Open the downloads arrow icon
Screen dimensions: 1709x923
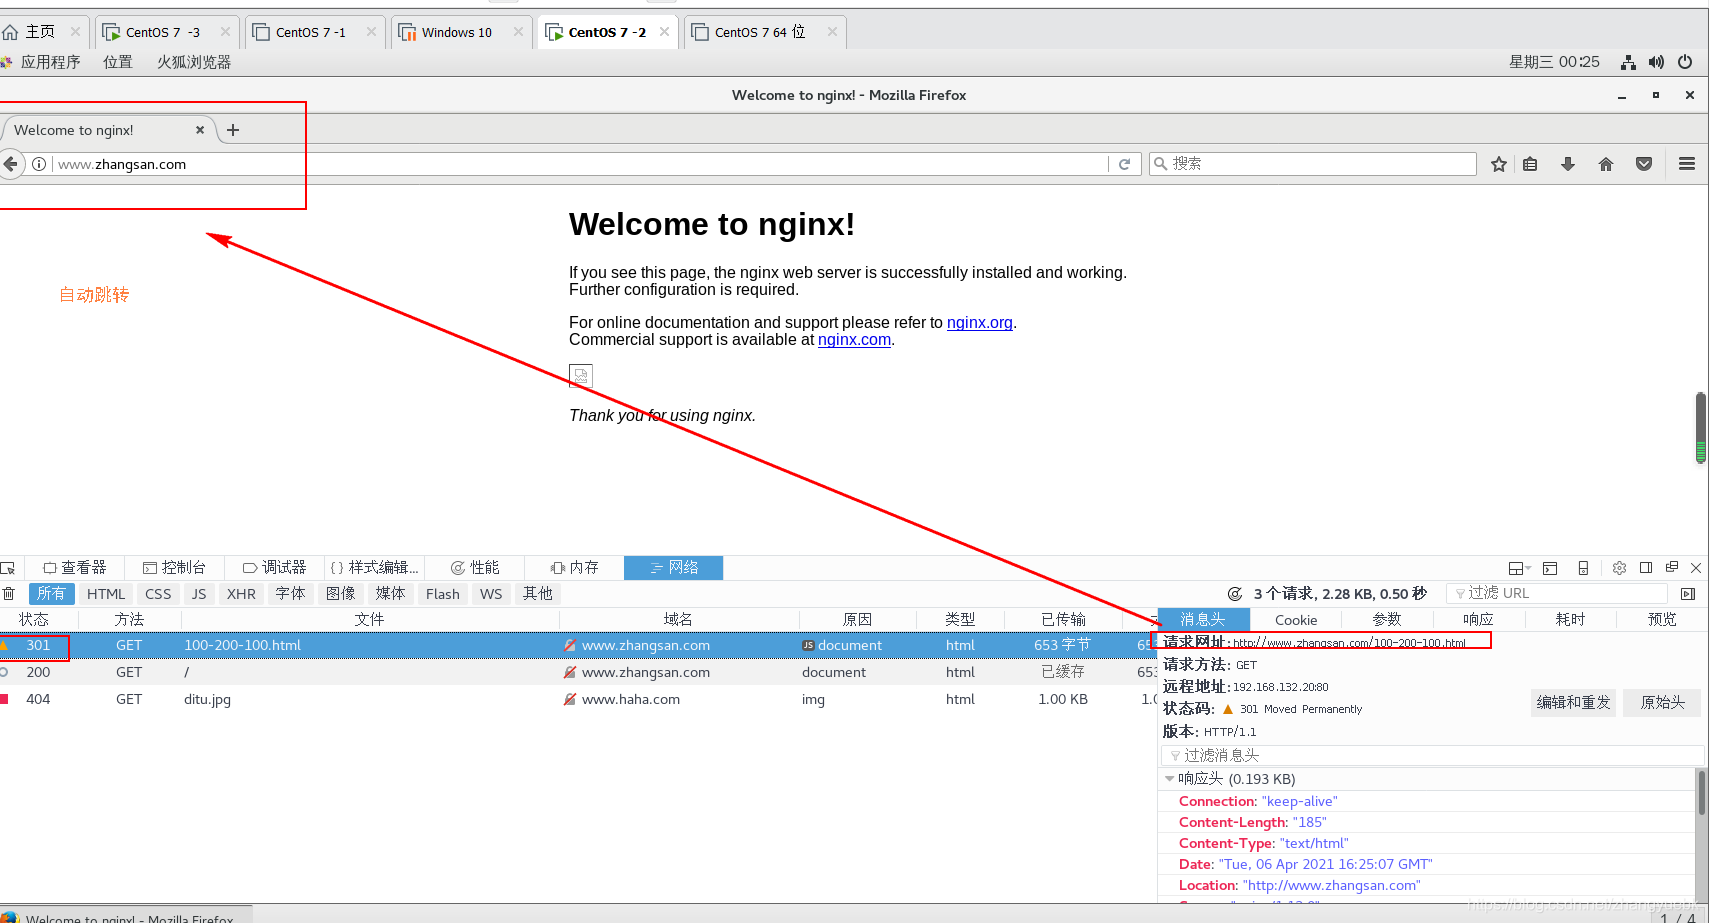(1568, 164)
